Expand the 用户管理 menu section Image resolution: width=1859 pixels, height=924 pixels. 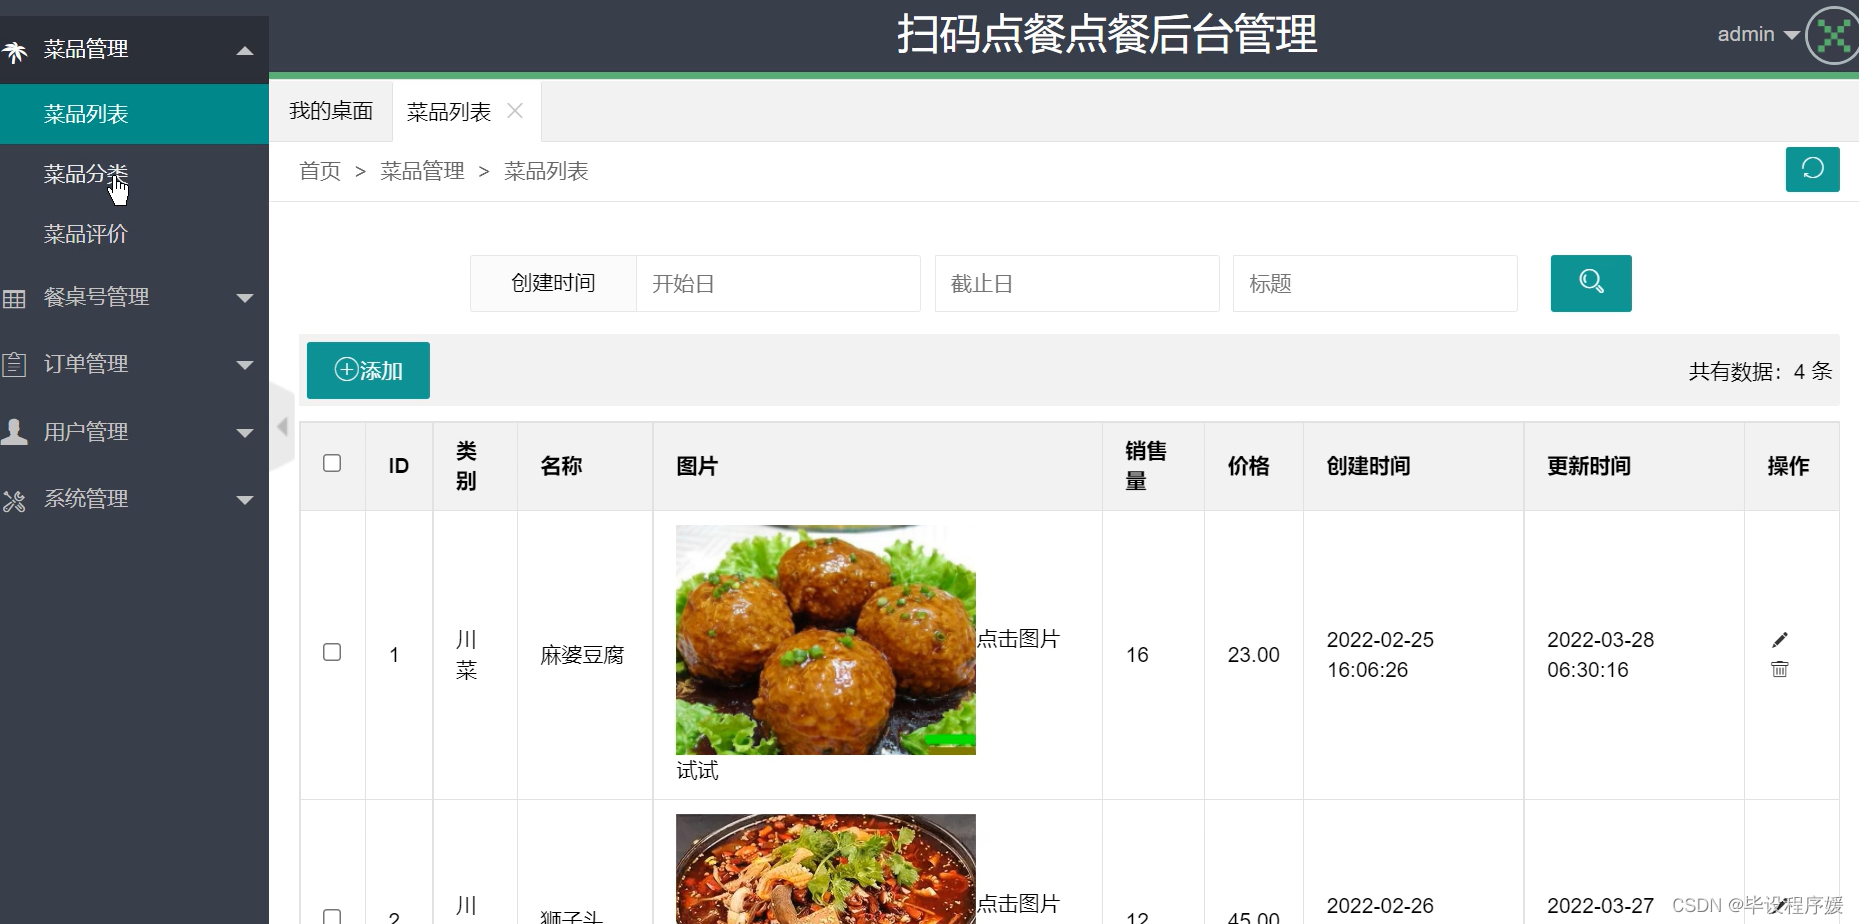pos(245,433)
